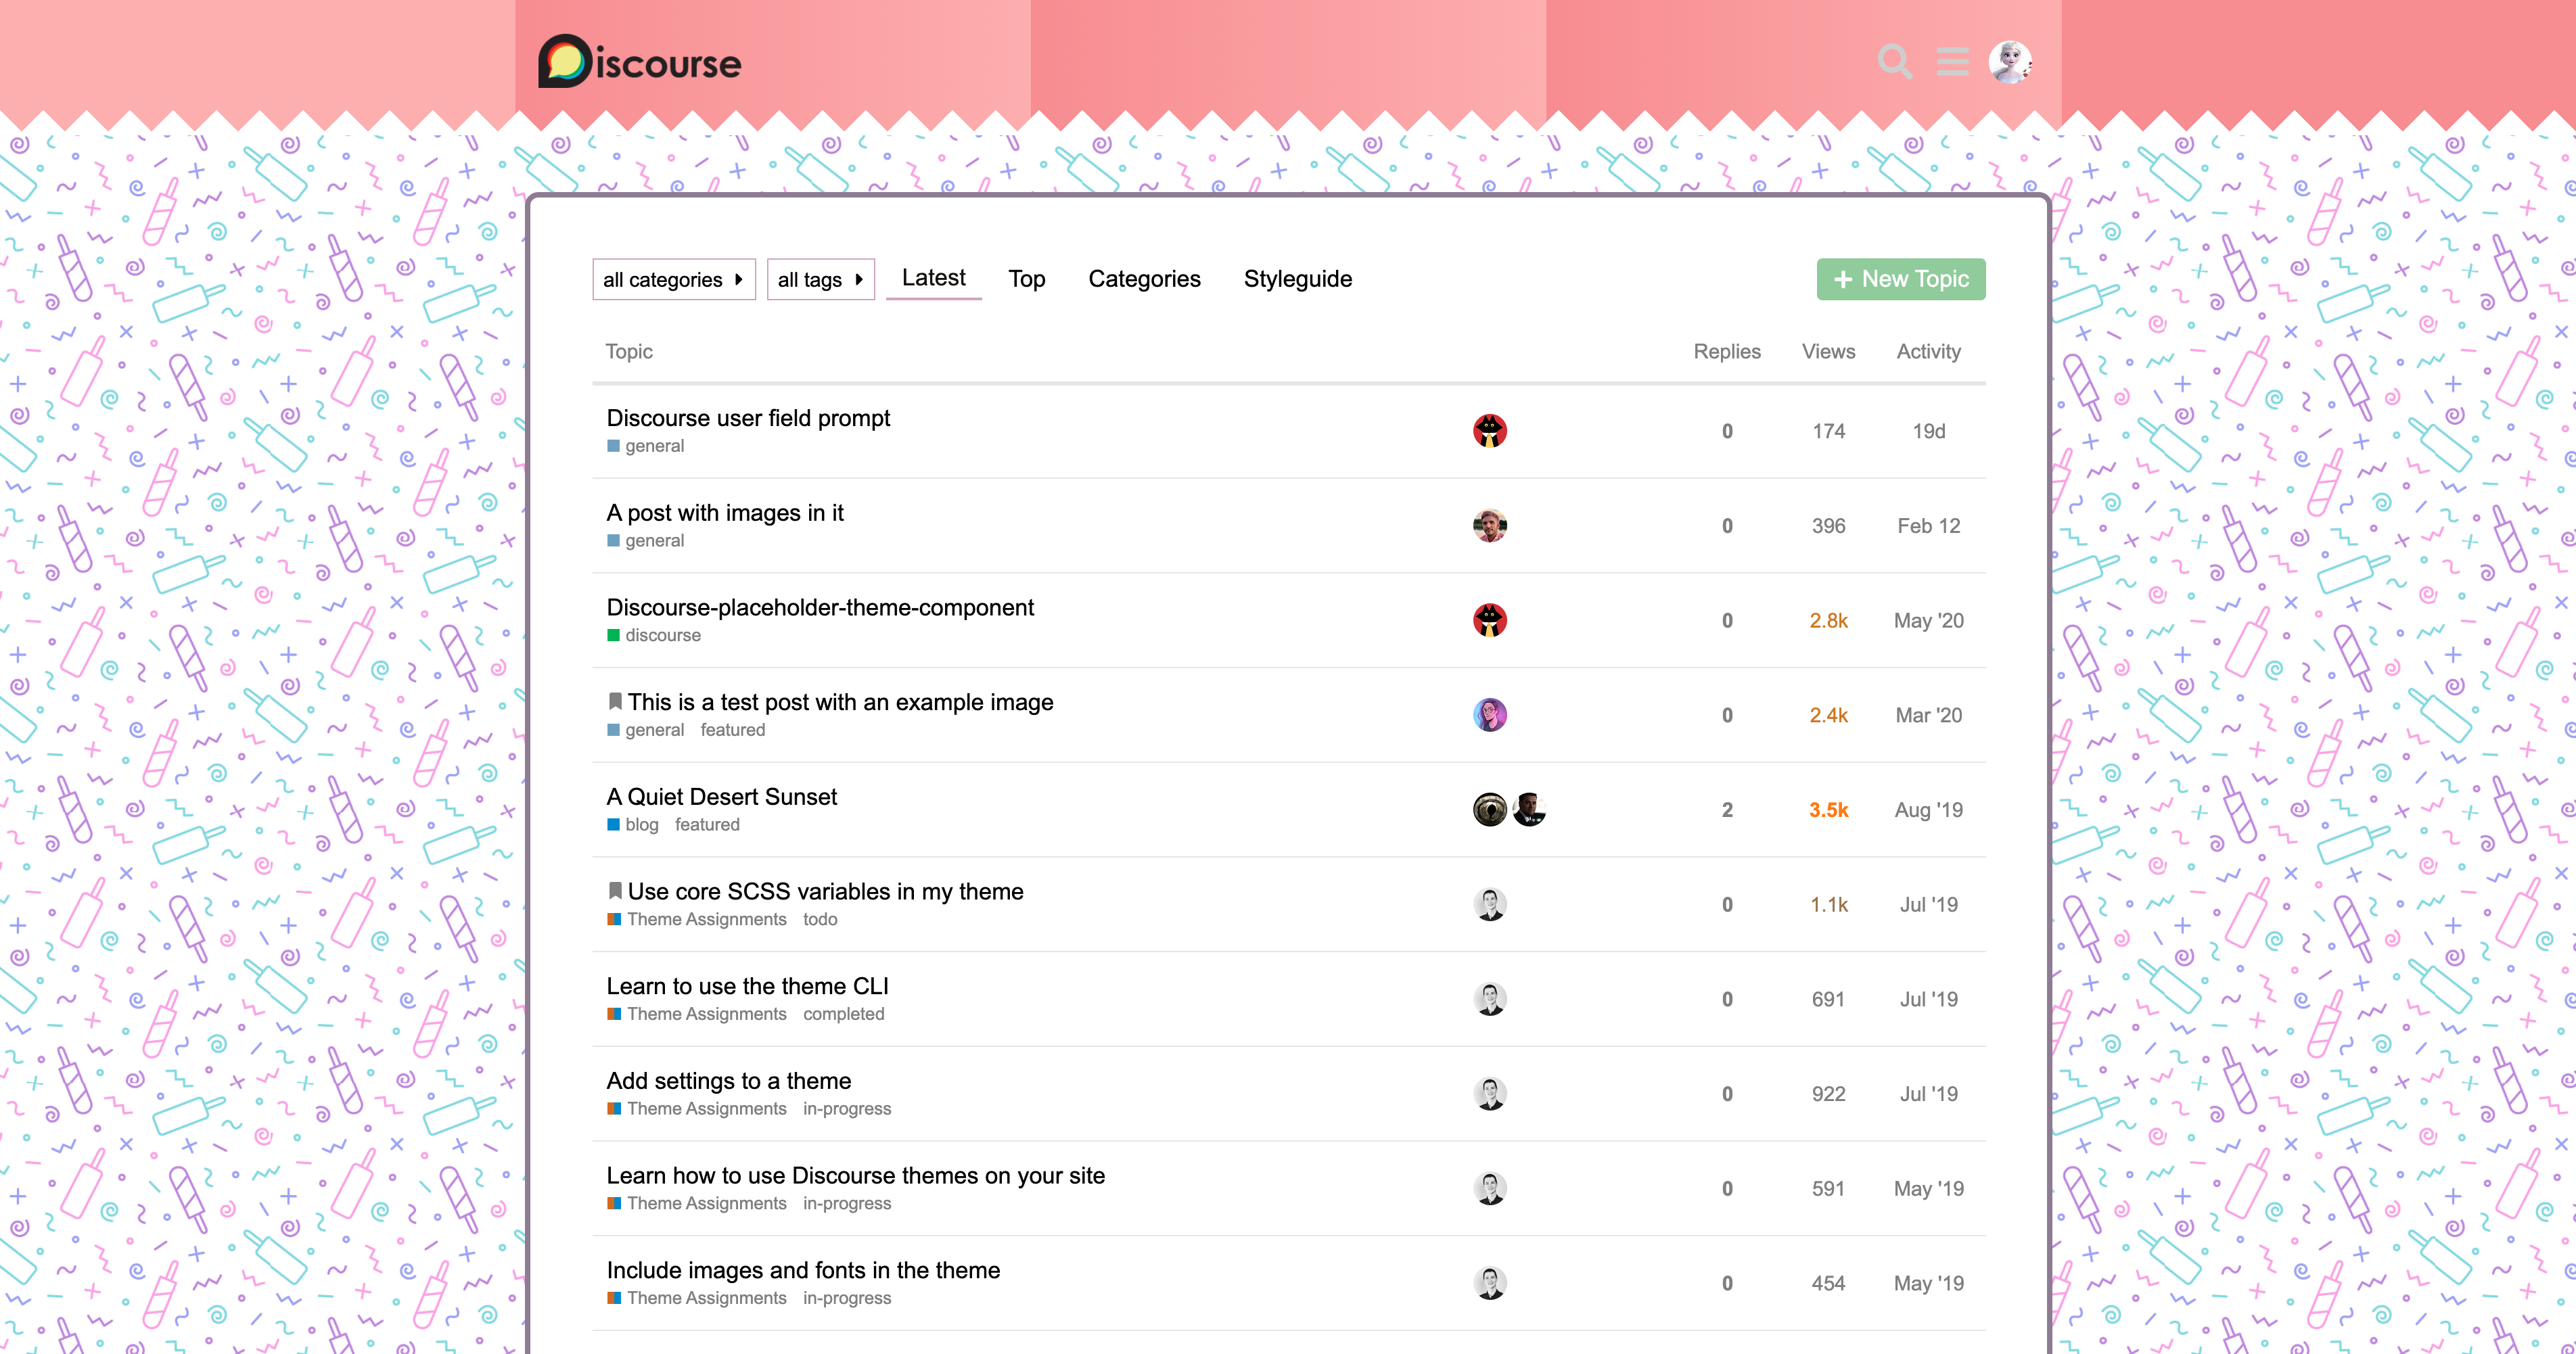Click the search magnifier icon

(1893, 62)
